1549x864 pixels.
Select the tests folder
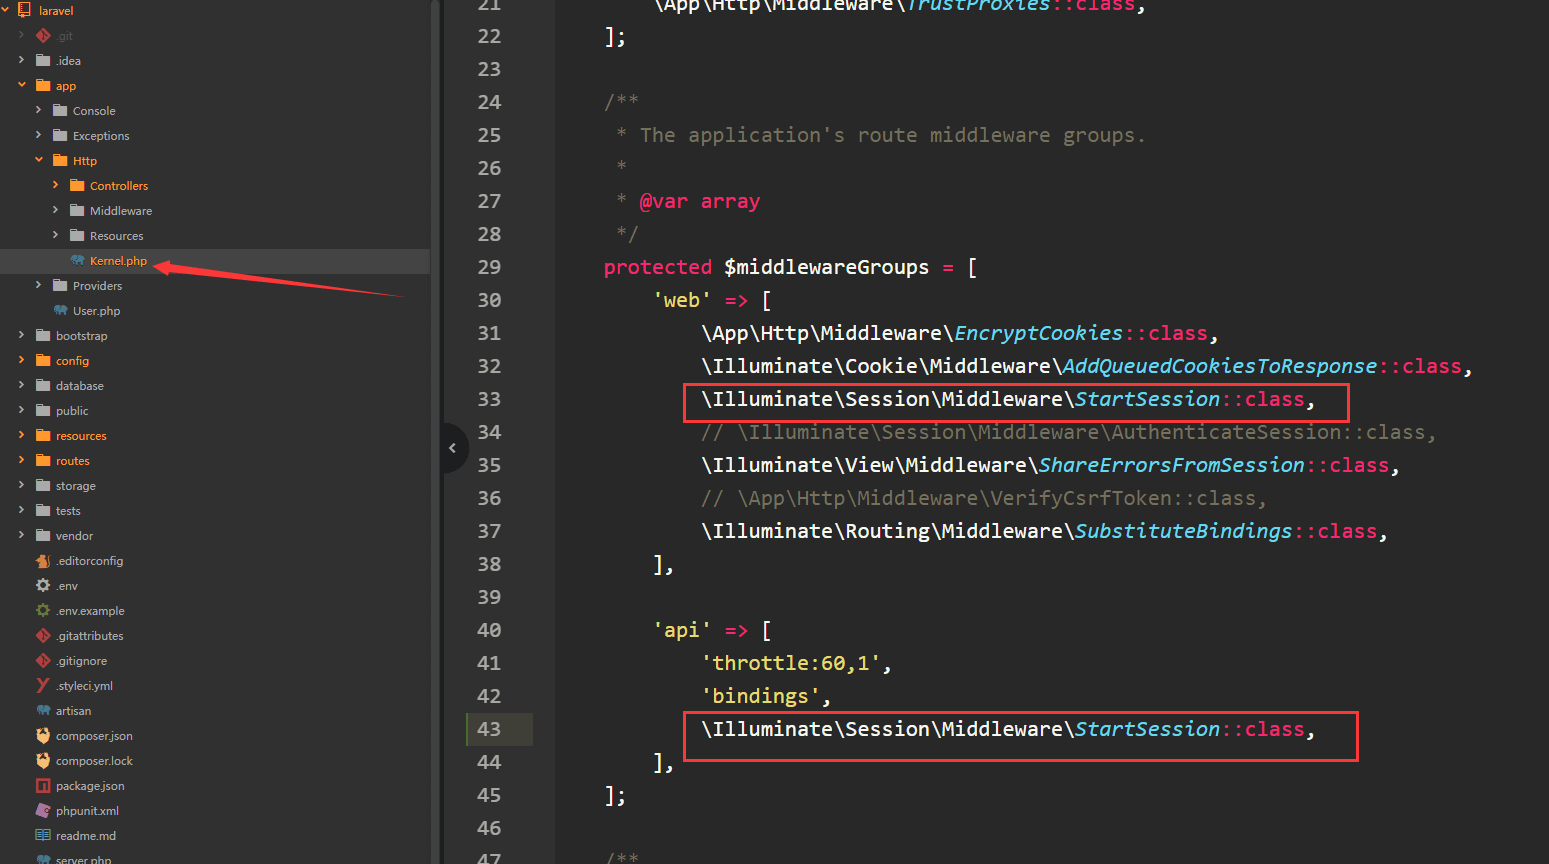(x=68, y=511)
